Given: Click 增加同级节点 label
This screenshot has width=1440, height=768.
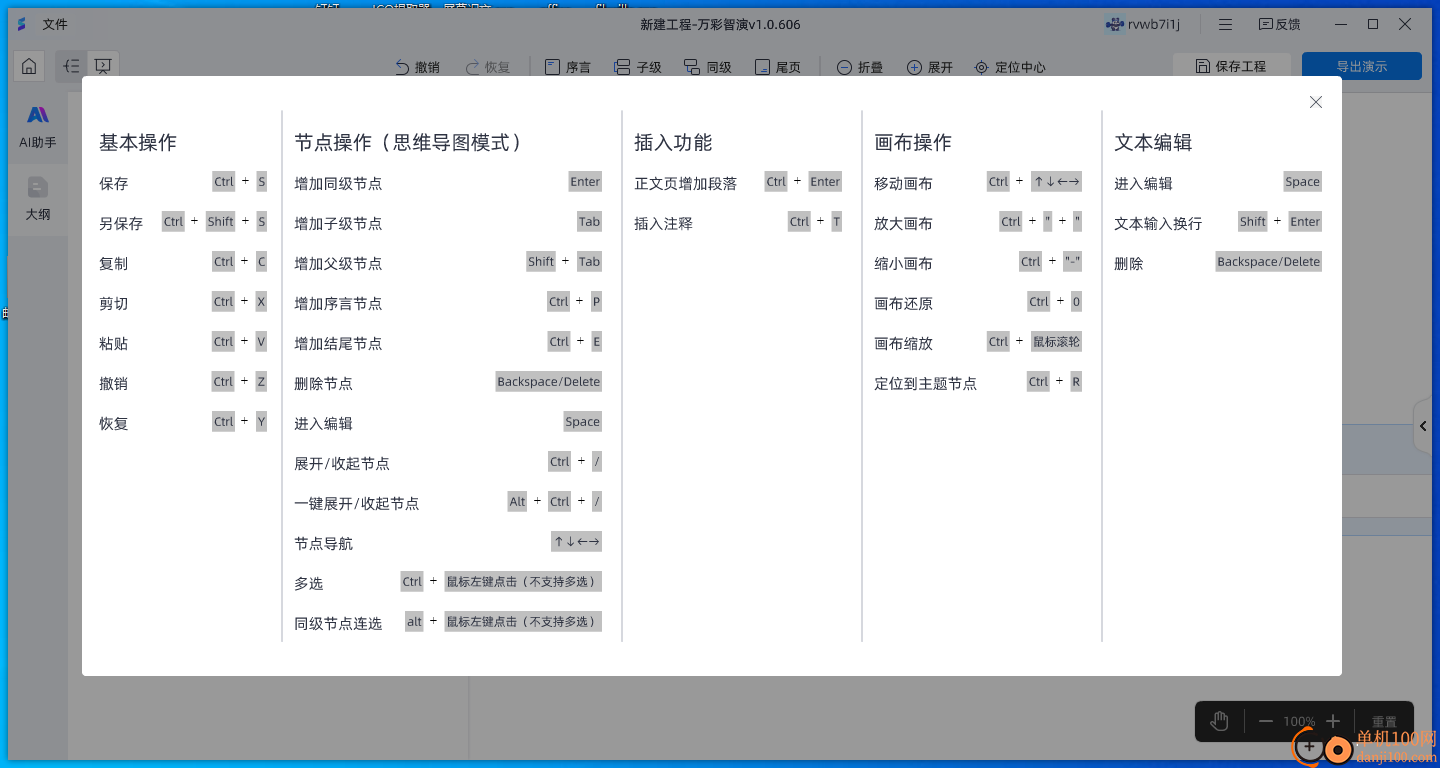Looking at the screenshot, I should 338,183.
